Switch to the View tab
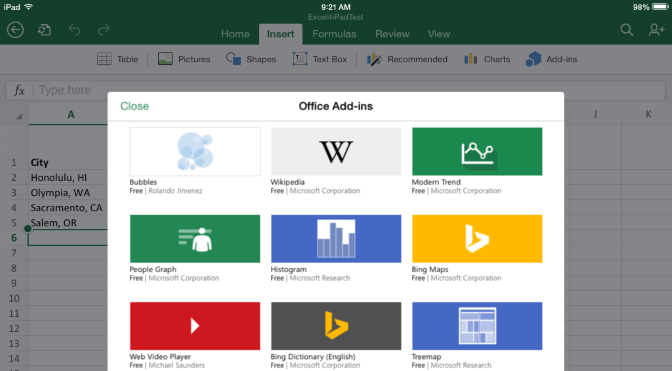This screenshot has width=672, height=371. click(x=439, y=34)
